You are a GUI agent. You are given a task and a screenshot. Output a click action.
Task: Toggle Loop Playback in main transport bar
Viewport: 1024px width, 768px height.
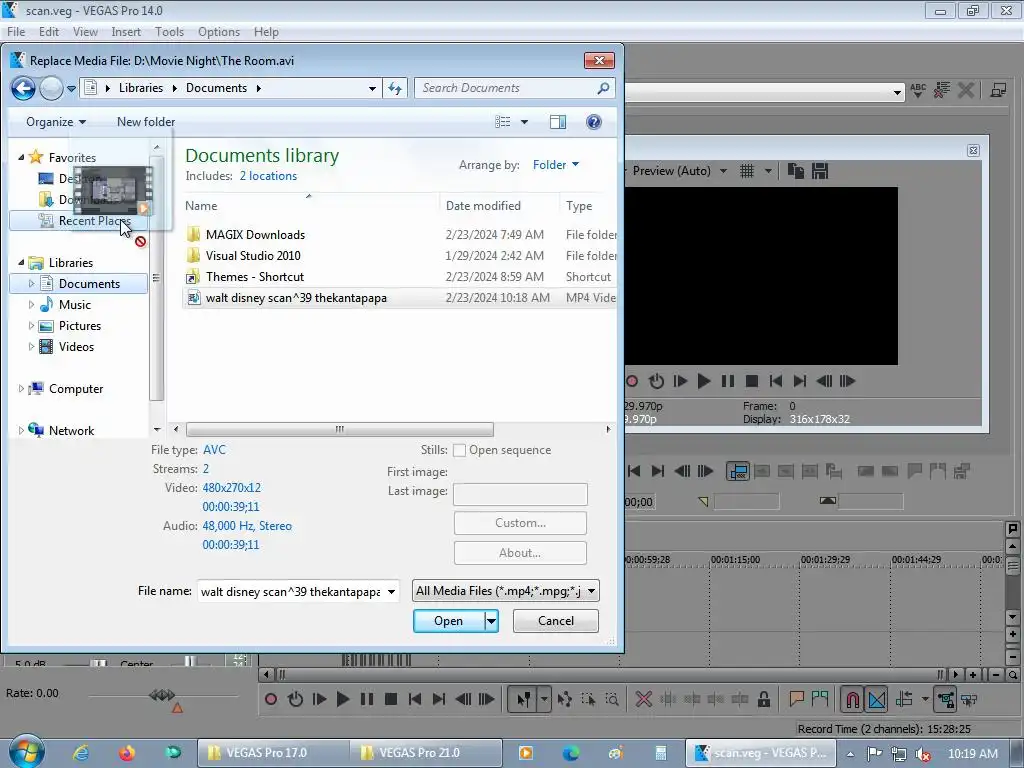tap(295, 699)
